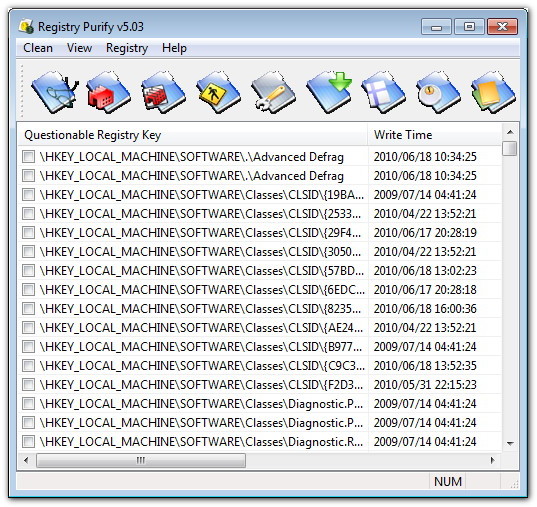Image resolution: width=537 pixels, height=507 pixels.
Task: Select write time 2010/06/18 13:52:35
Action: 425,366
